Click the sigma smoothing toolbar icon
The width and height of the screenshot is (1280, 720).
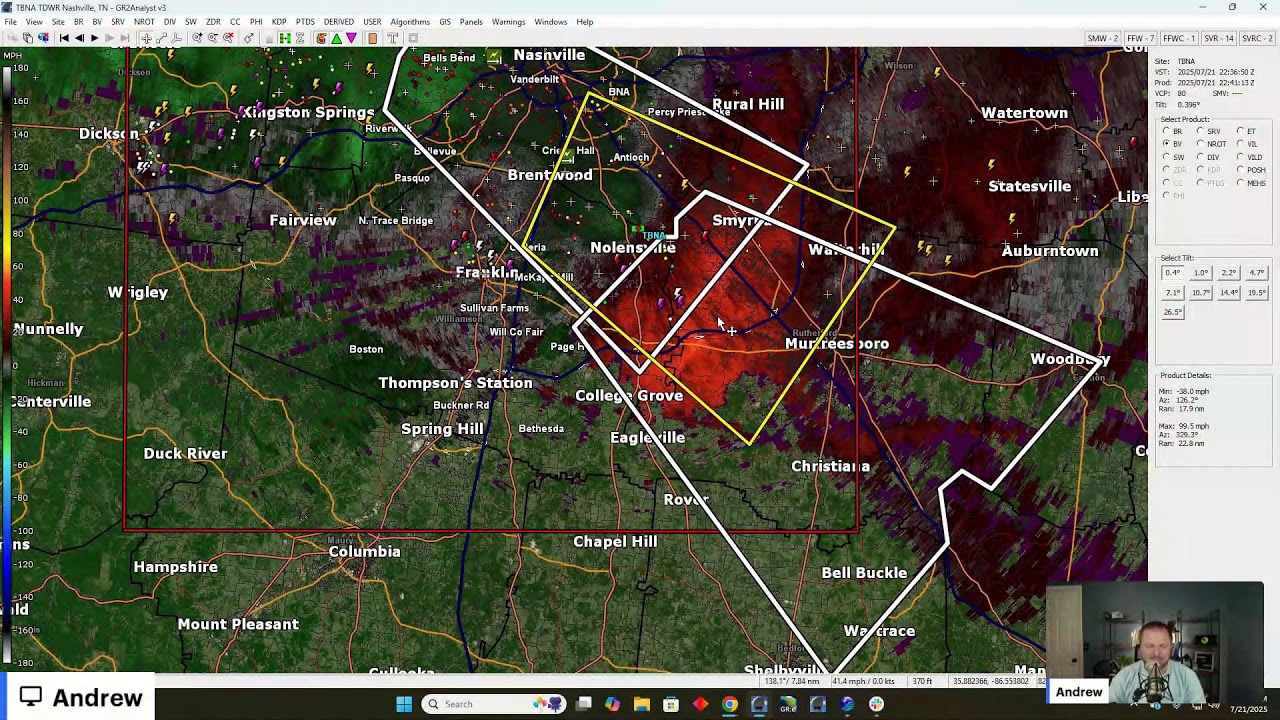300,38
